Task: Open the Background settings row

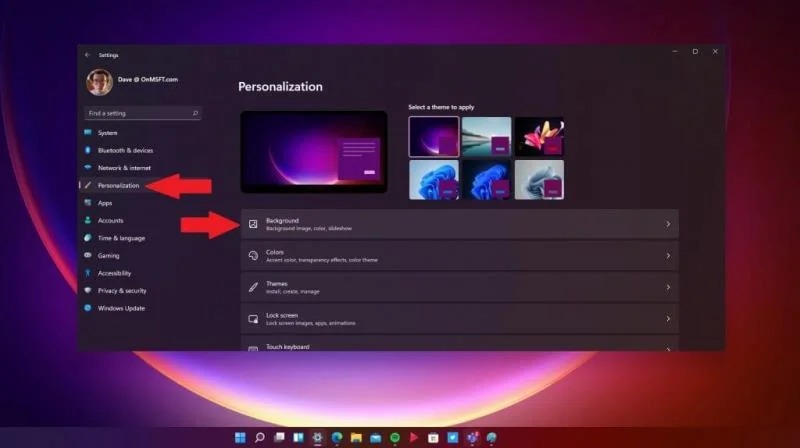Action: 460,224
